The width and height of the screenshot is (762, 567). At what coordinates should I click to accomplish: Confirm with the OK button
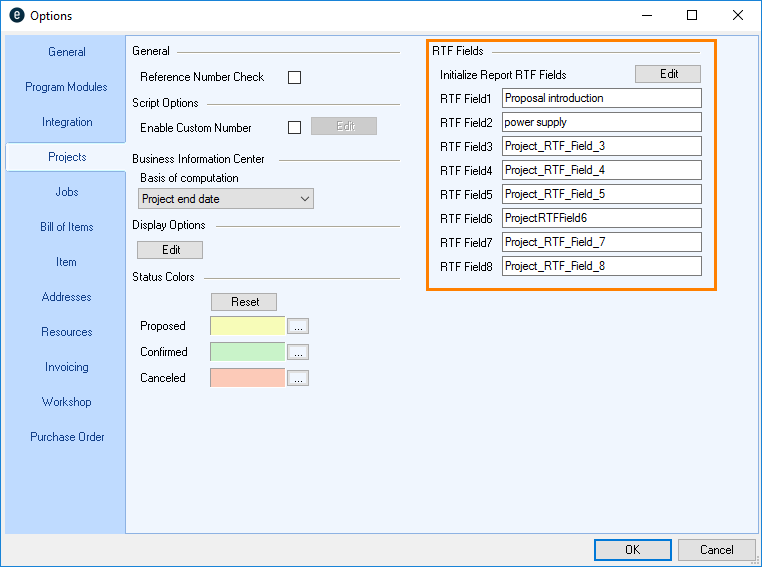632,550
